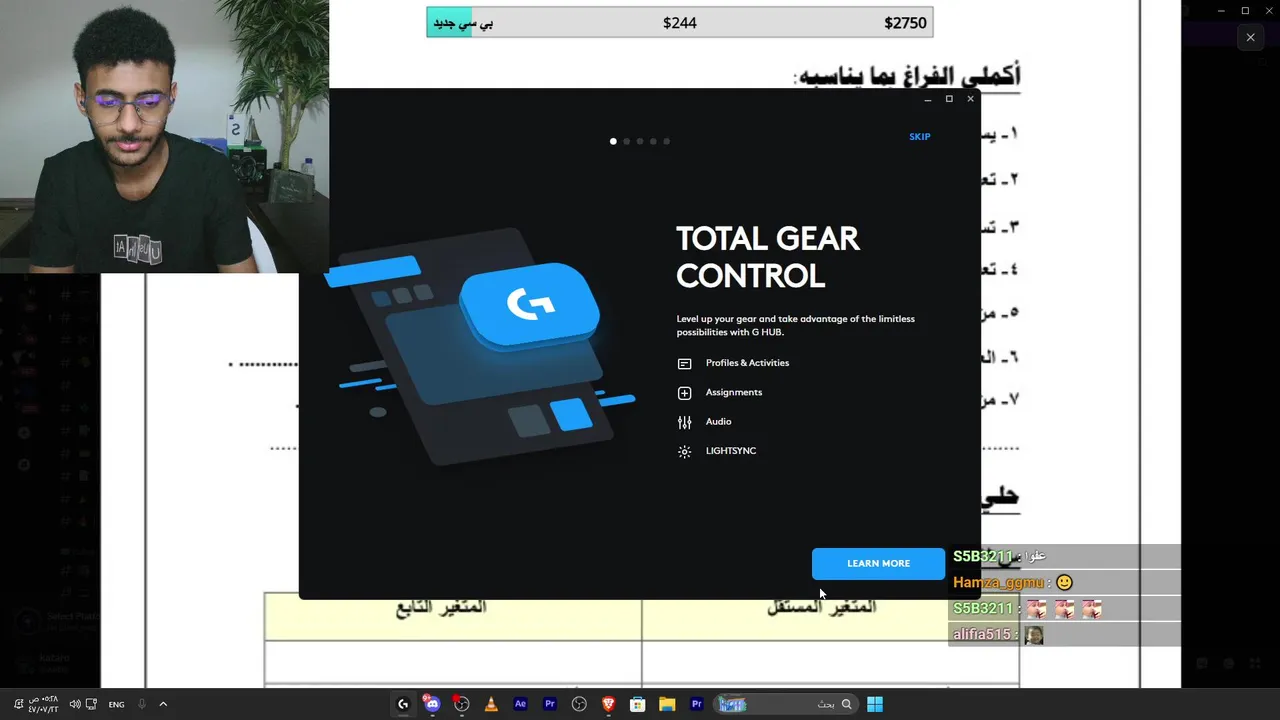Click the alifia515 chat message
This screenshot has width=1280, height=720.
point(1064,634)
